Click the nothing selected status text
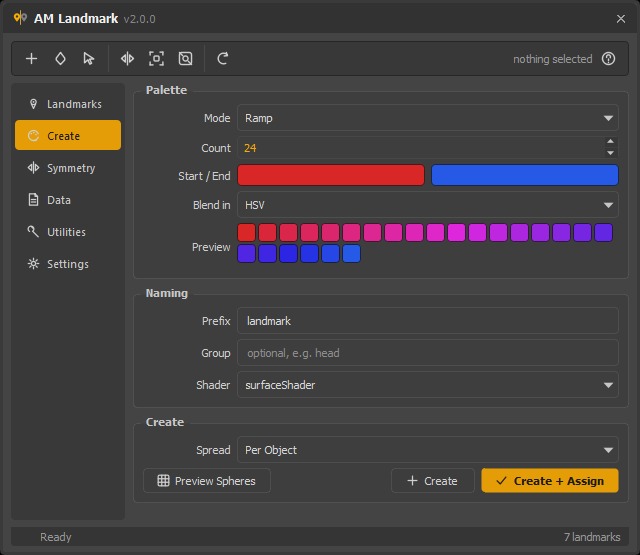Screen dimensions: 640x555 tap(552, 59)
